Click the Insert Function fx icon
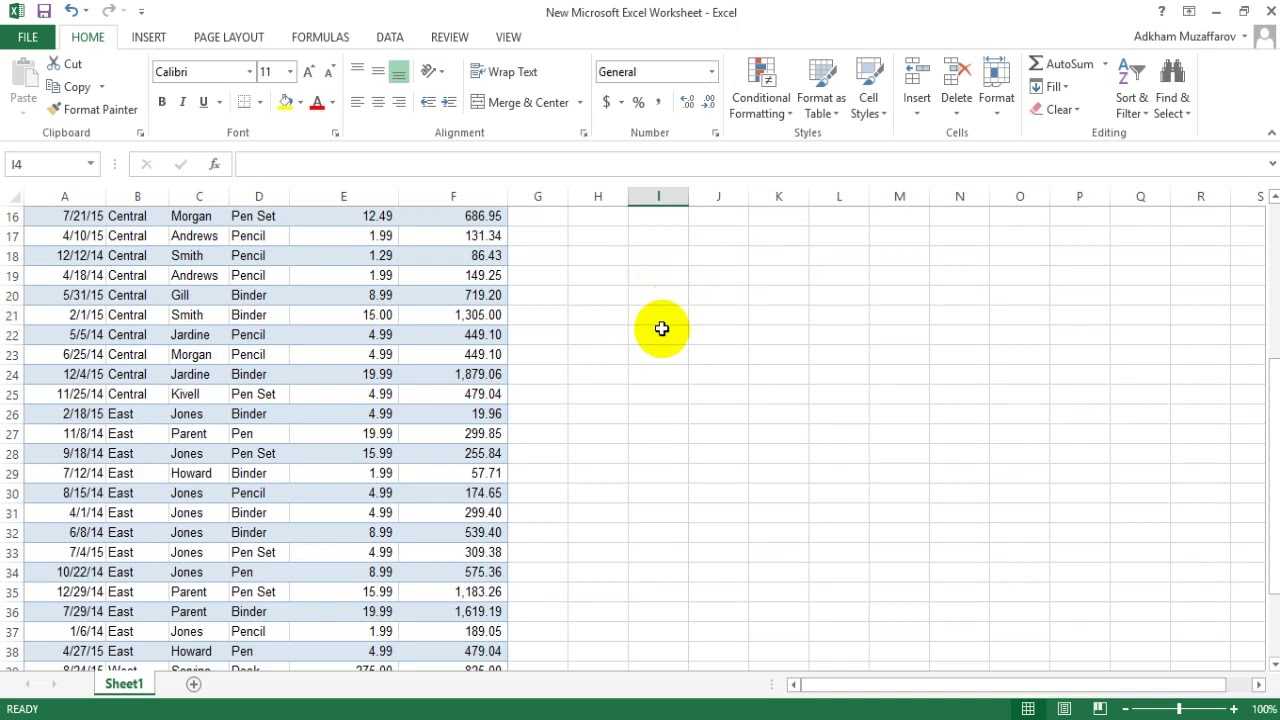 (x=214, y=164)
